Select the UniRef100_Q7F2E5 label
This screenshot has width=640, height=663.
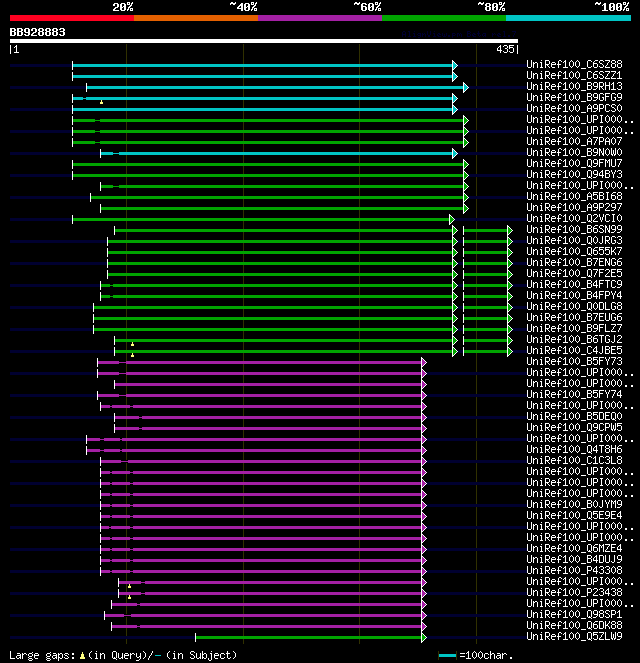tap(574, 273)
